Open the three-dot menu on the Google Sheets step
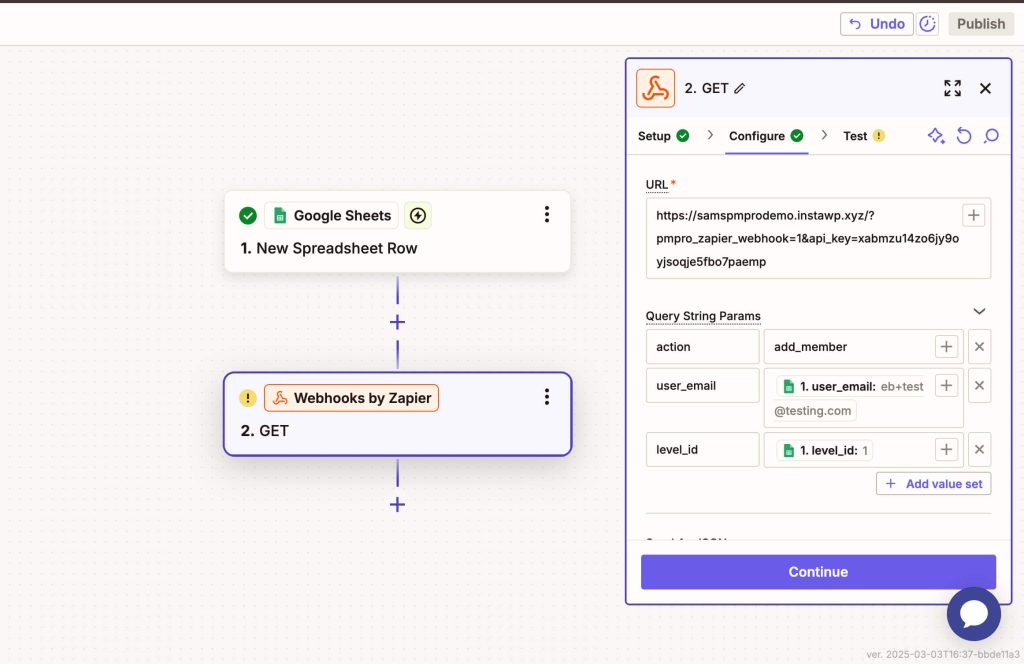The image size is (1024, 664). pos(547,215)
